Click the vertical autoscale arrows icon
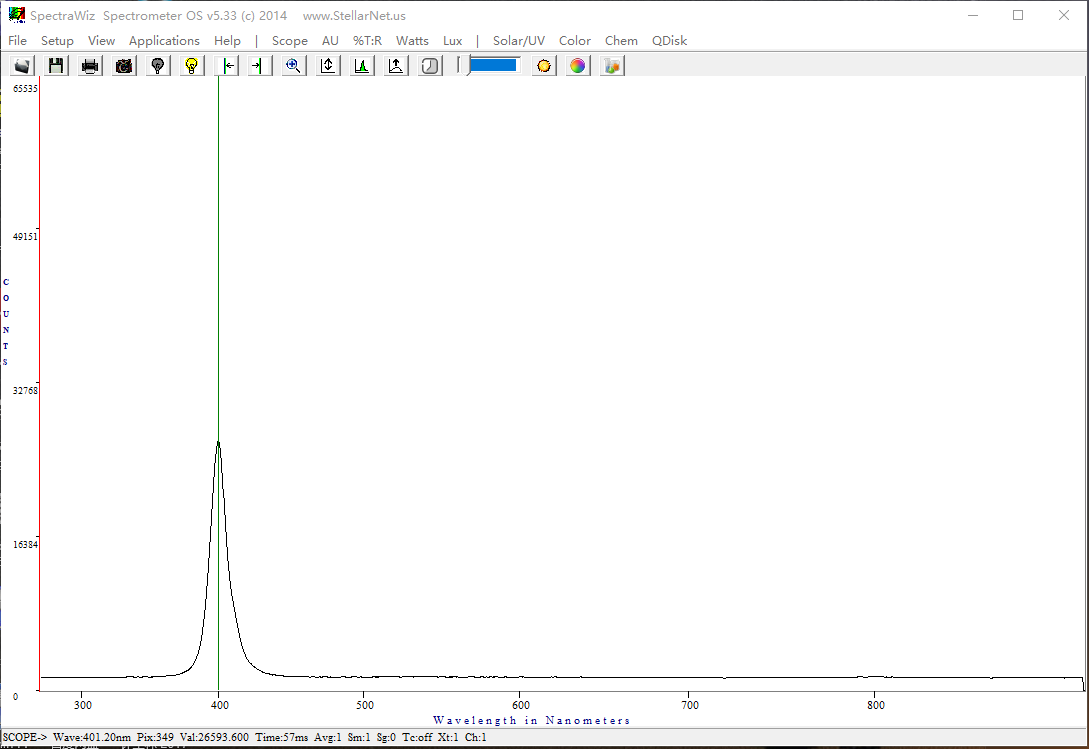The image size is (1089, 749). (328, 66)
